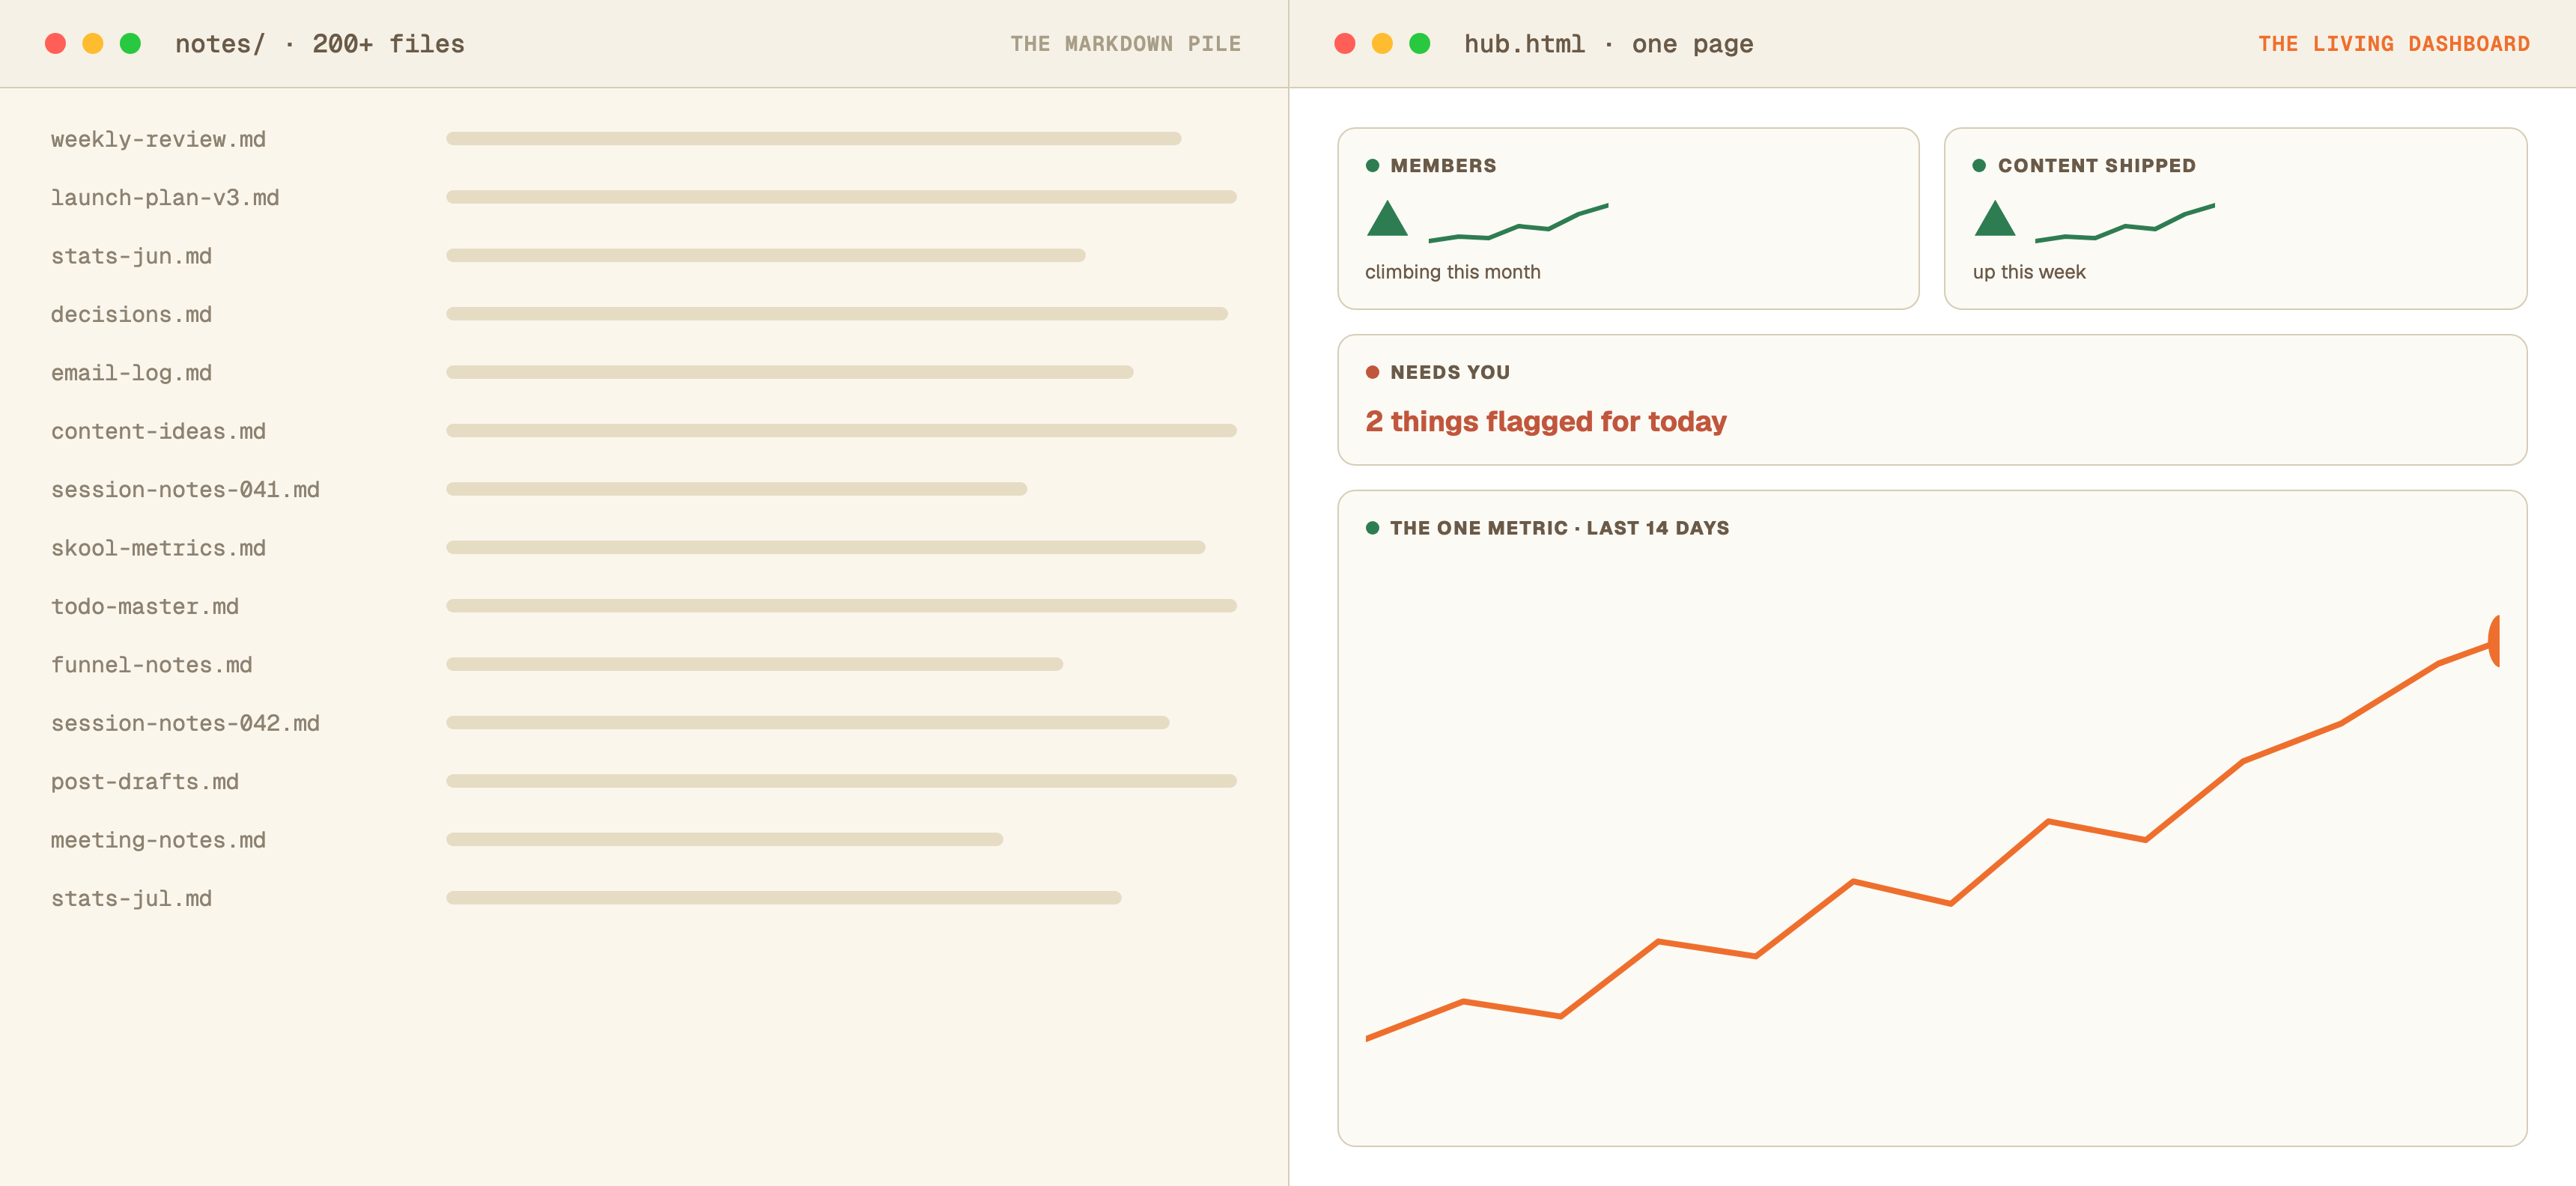Open '2 things flagged for today'
This screenshot has width=2576, height=1186.
[1546, 422]
